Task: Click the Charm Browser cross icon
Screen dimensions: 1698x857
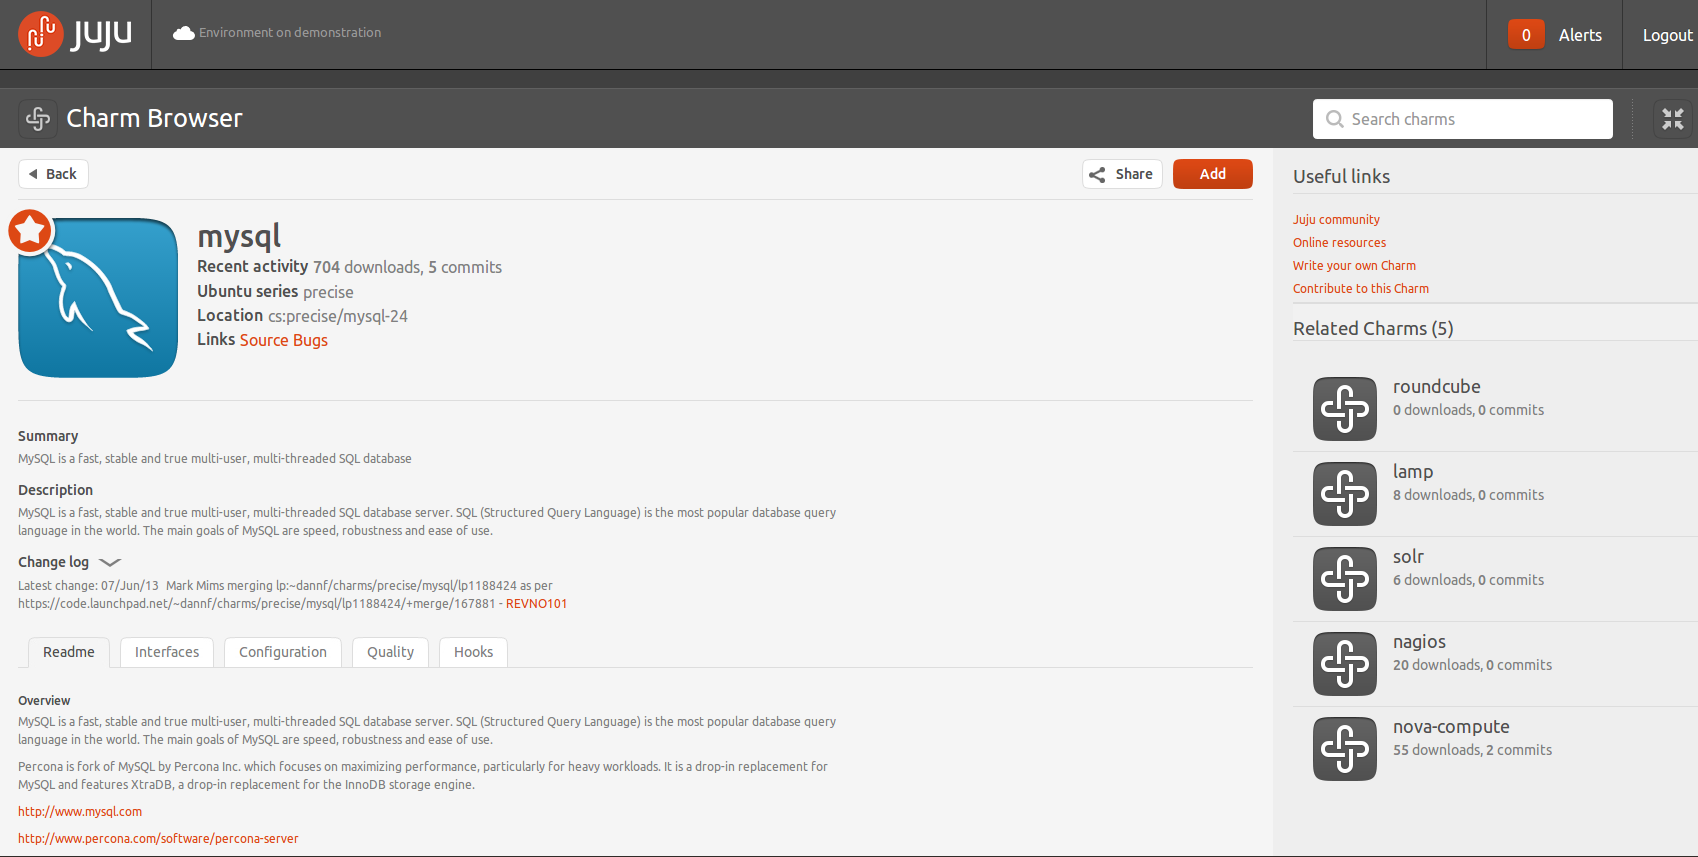Action: (38, 119)
